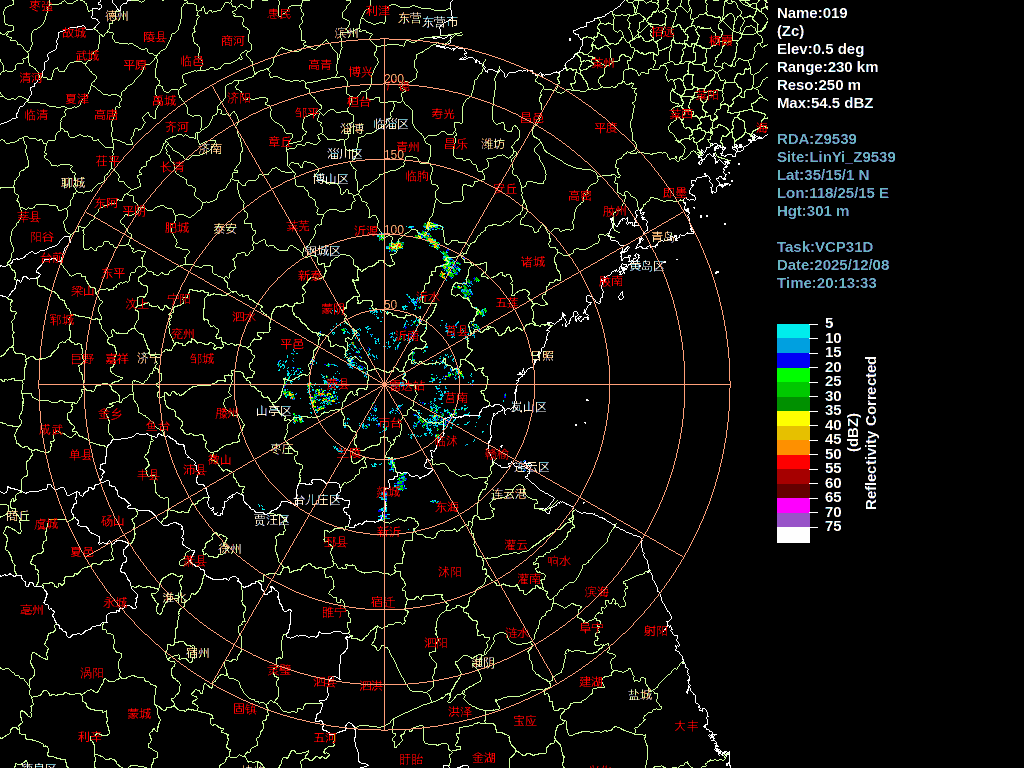The image size is (1024, 768).
Task: Pick the magenta 65 dBZ legend swatch
Action: [x=793, y=505]
